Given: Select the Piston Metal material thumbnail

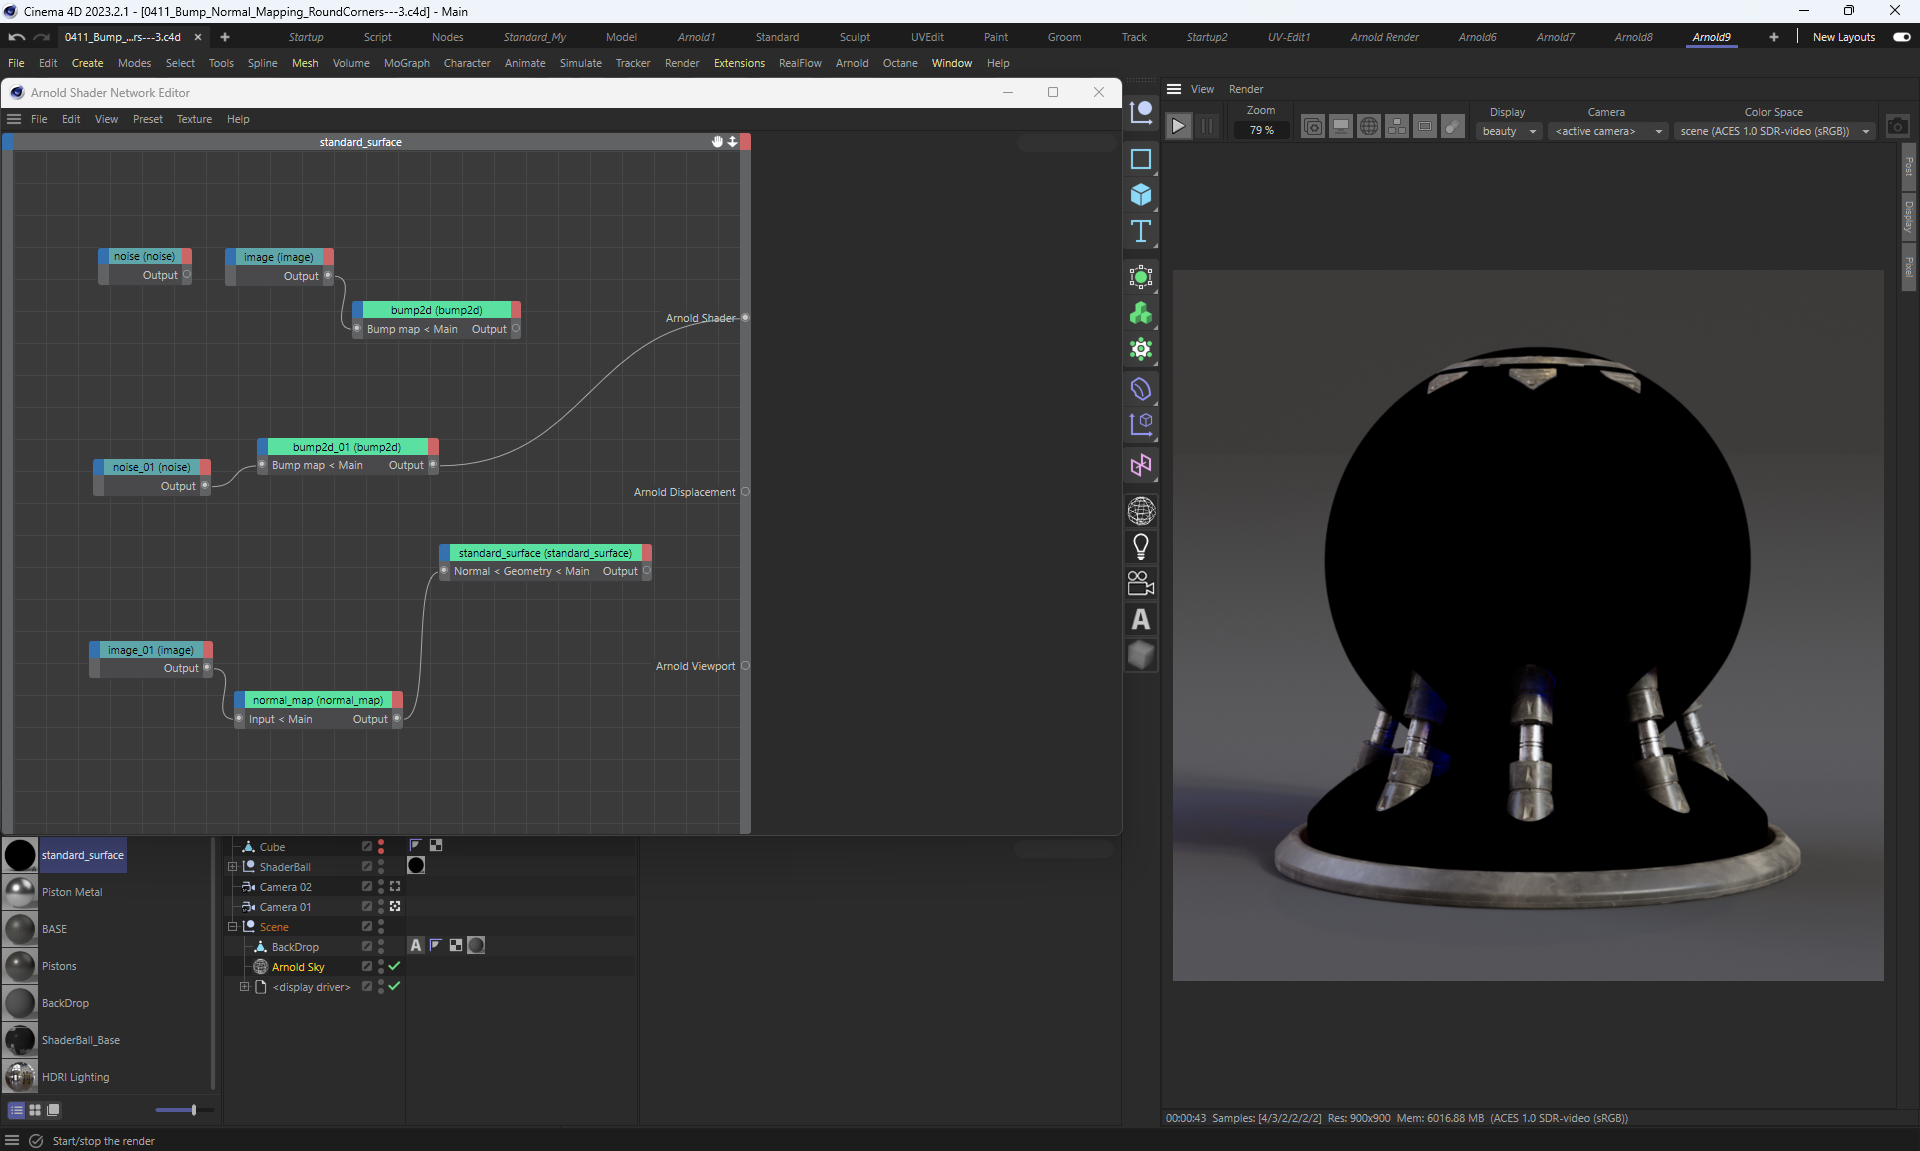Looking at the screenshot, I should point(20,892).
